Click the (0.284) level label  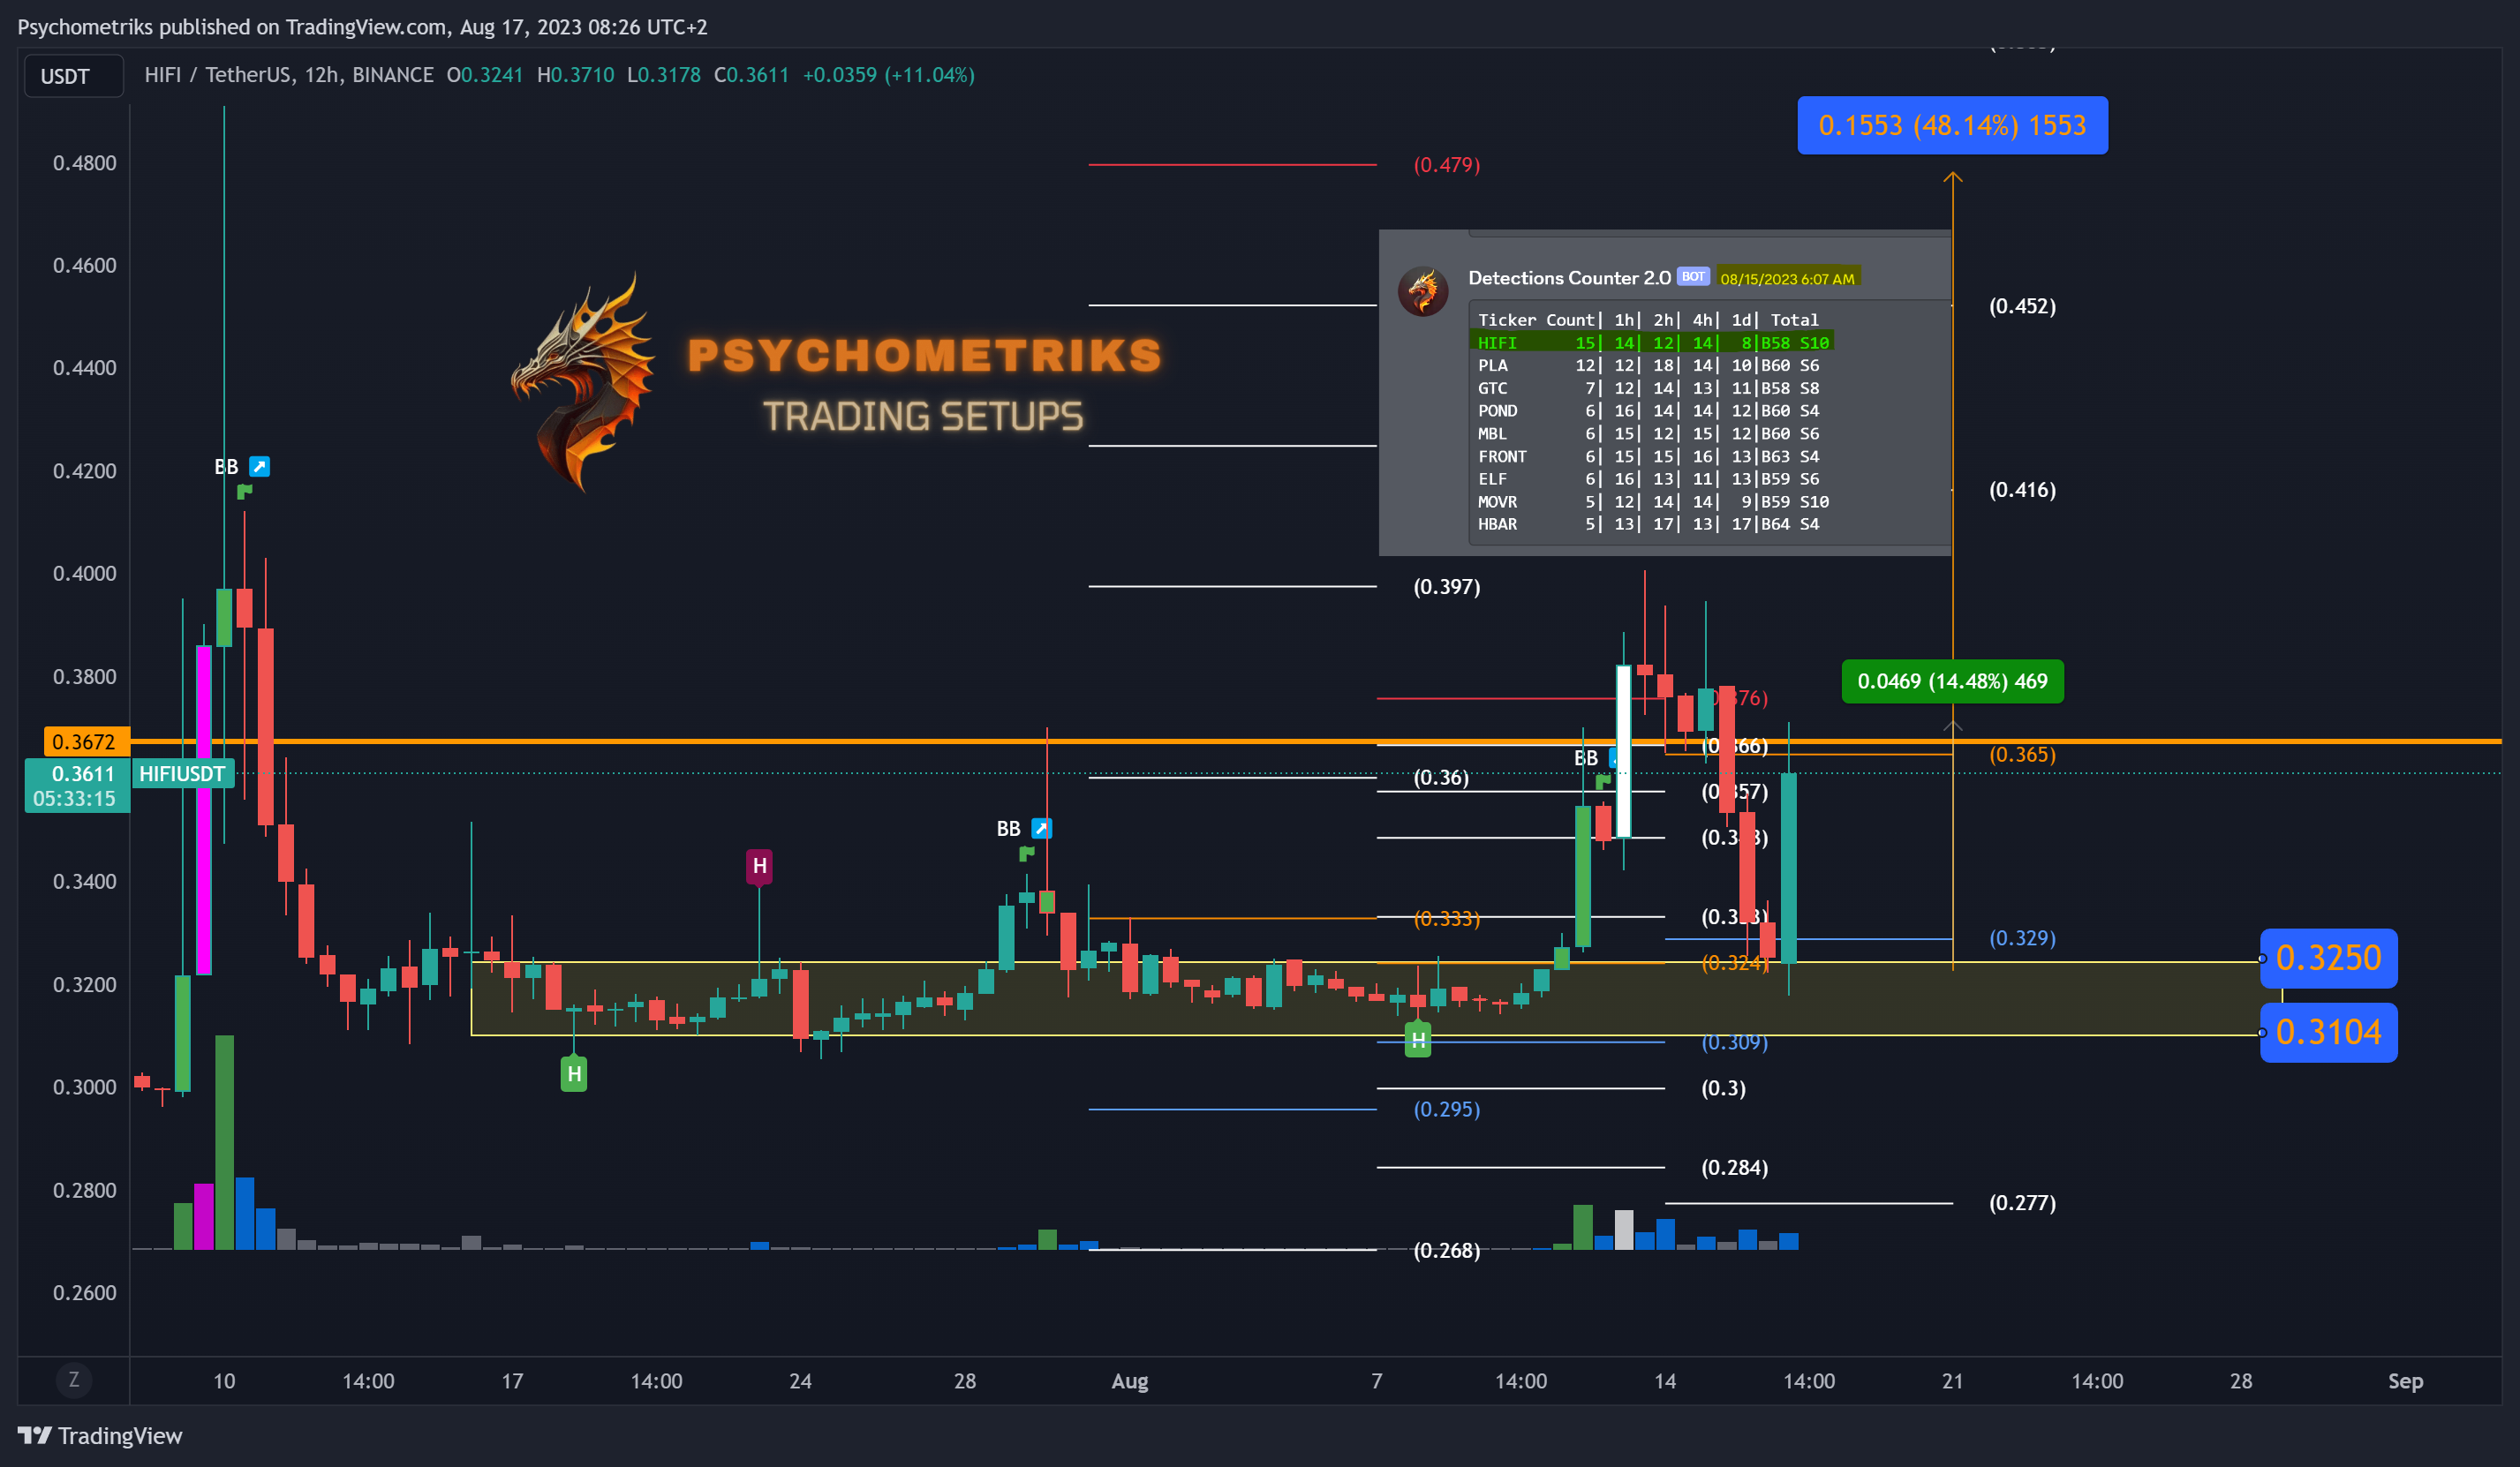[1734, 1167]
